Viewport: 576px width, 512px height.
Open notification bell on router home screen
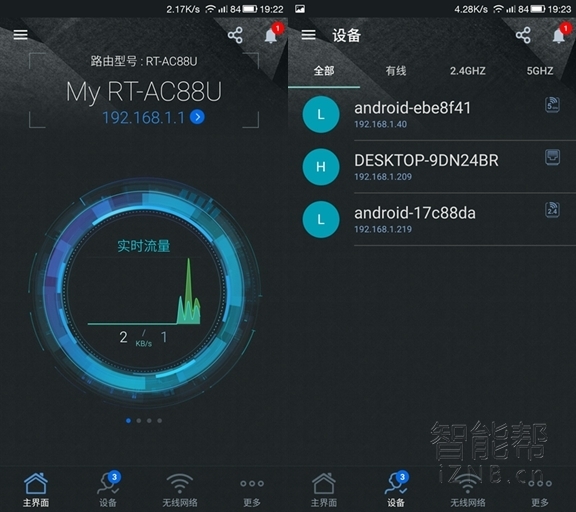pos(271,36)
